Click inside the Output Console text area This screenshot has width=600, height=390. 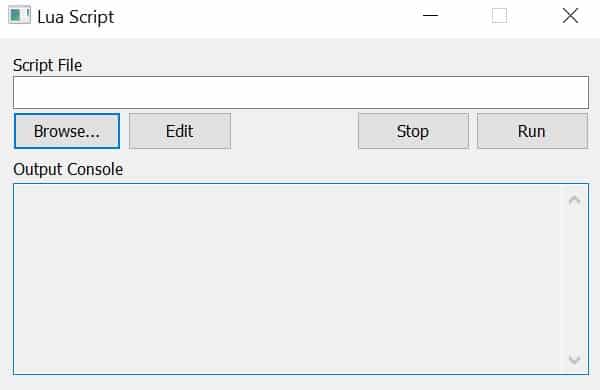pyautogui.click(x=287, y=279)
